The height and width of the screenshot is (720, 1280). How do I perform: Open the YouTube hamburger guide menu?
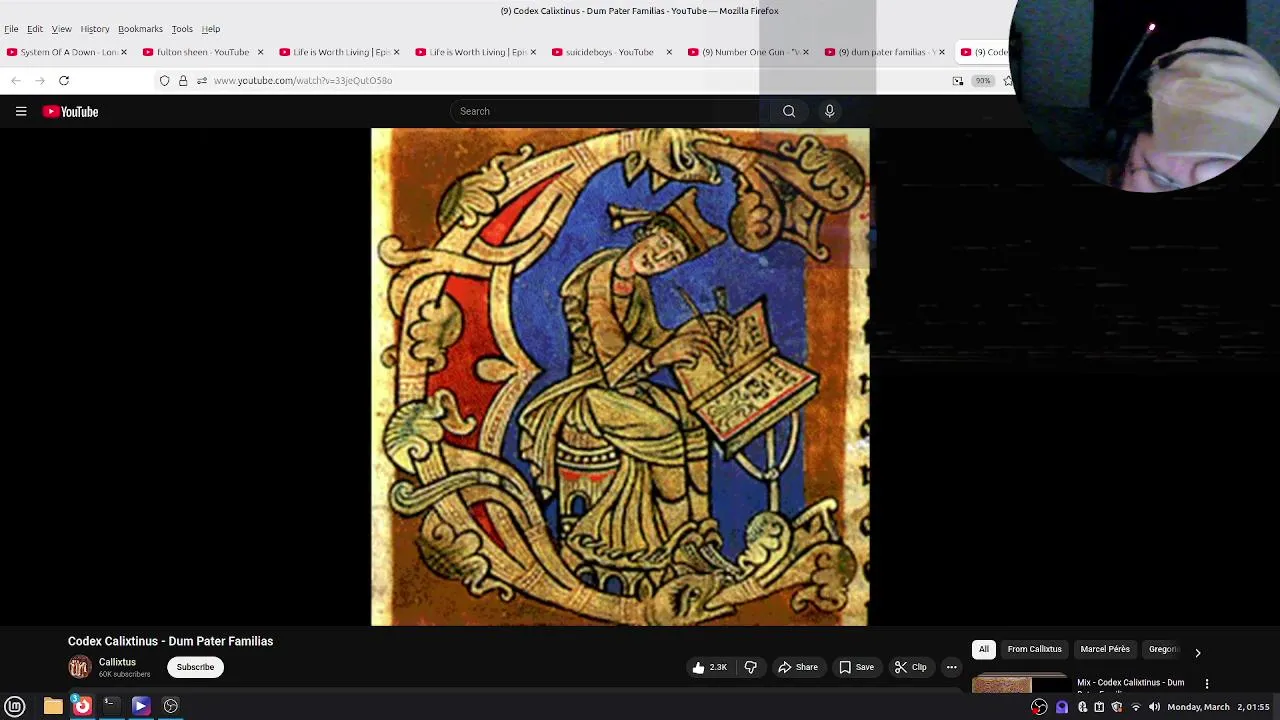pos(21,112)
